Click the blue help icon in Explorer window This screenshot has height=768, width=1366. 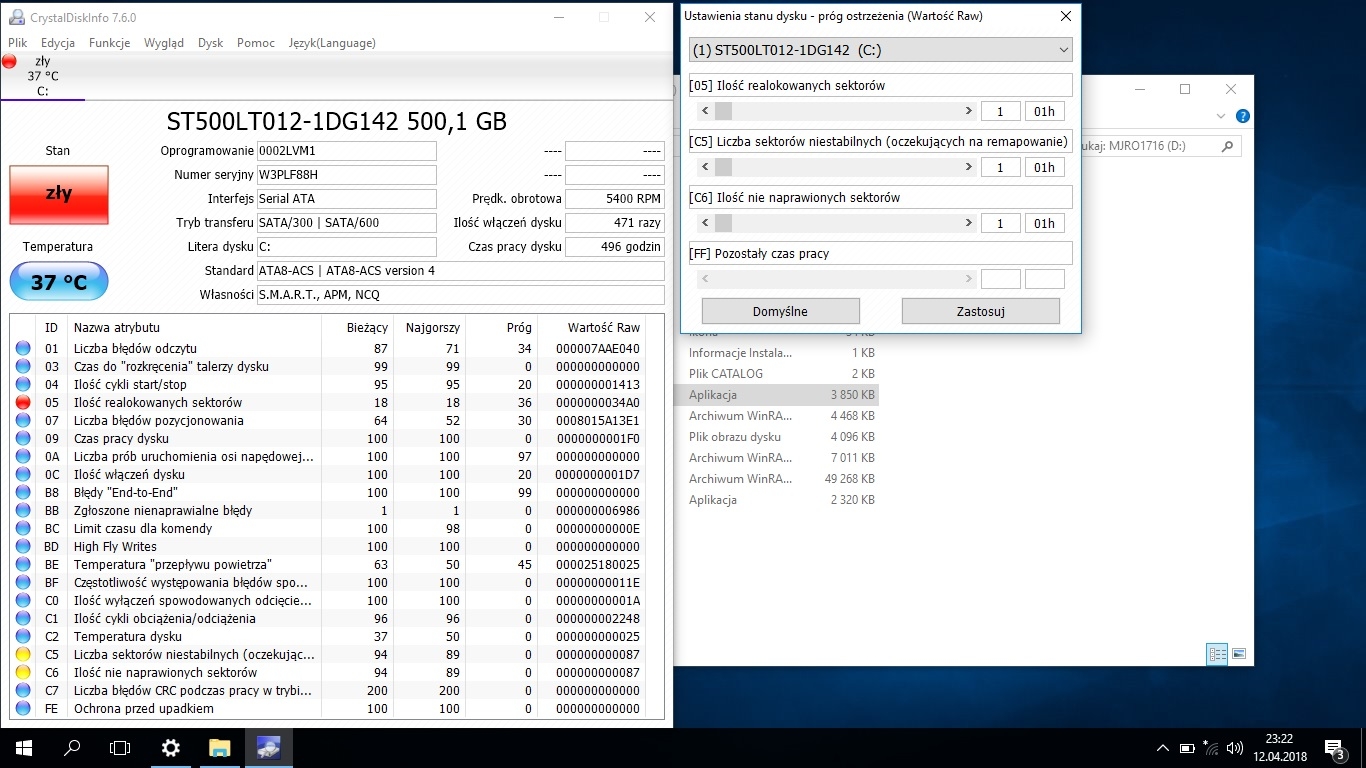coord(1242,116)
